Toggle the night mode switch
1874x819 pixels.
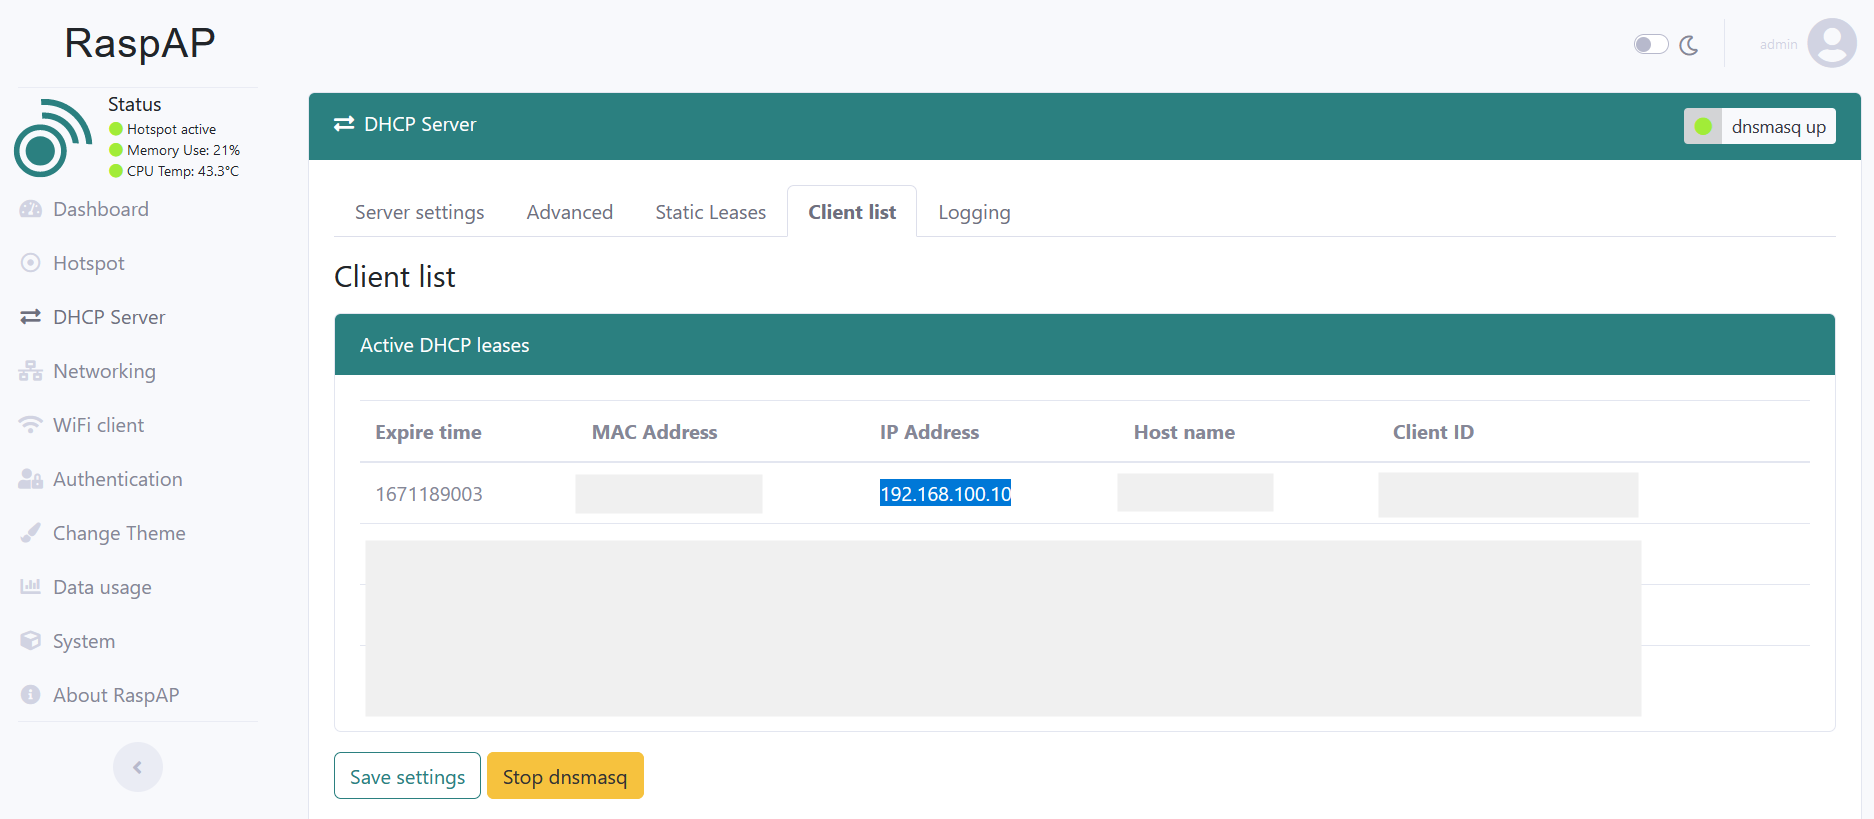click(x=1651, y=44)
